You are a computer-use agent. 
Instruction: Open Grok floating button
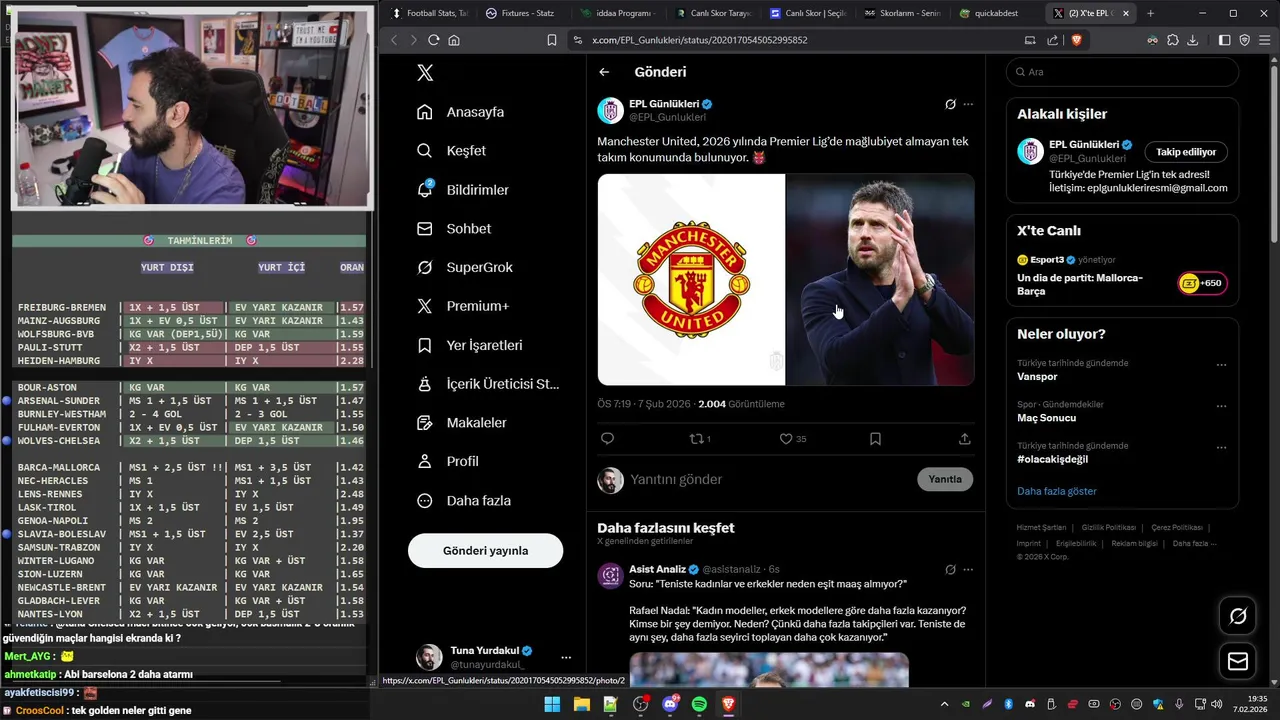1238,616
